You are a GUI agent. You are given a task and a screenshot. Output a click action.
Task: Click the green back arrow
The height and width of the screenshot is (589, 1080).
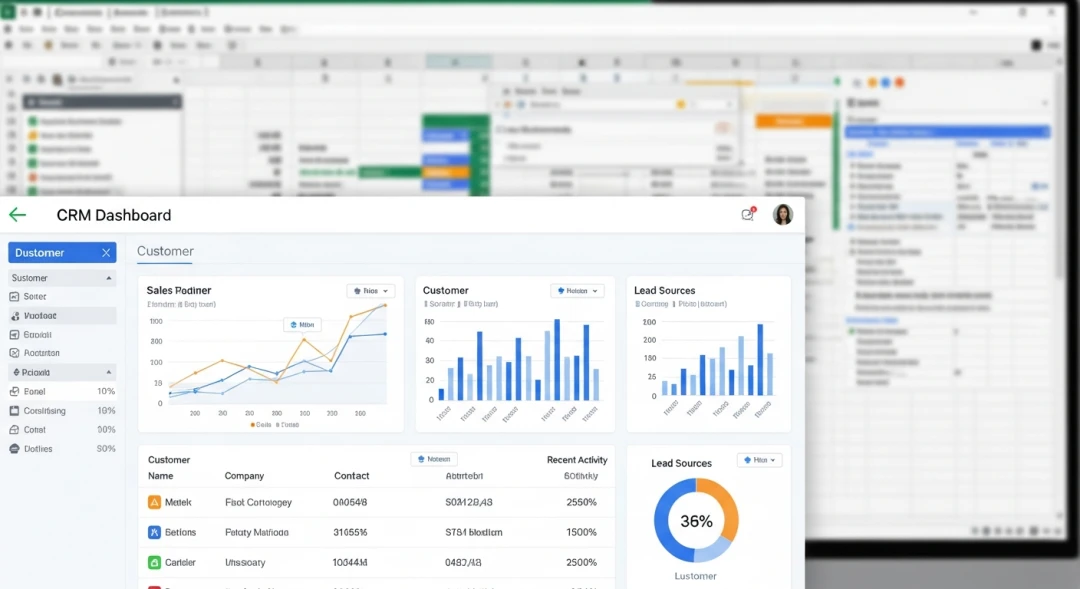(17, 215)
